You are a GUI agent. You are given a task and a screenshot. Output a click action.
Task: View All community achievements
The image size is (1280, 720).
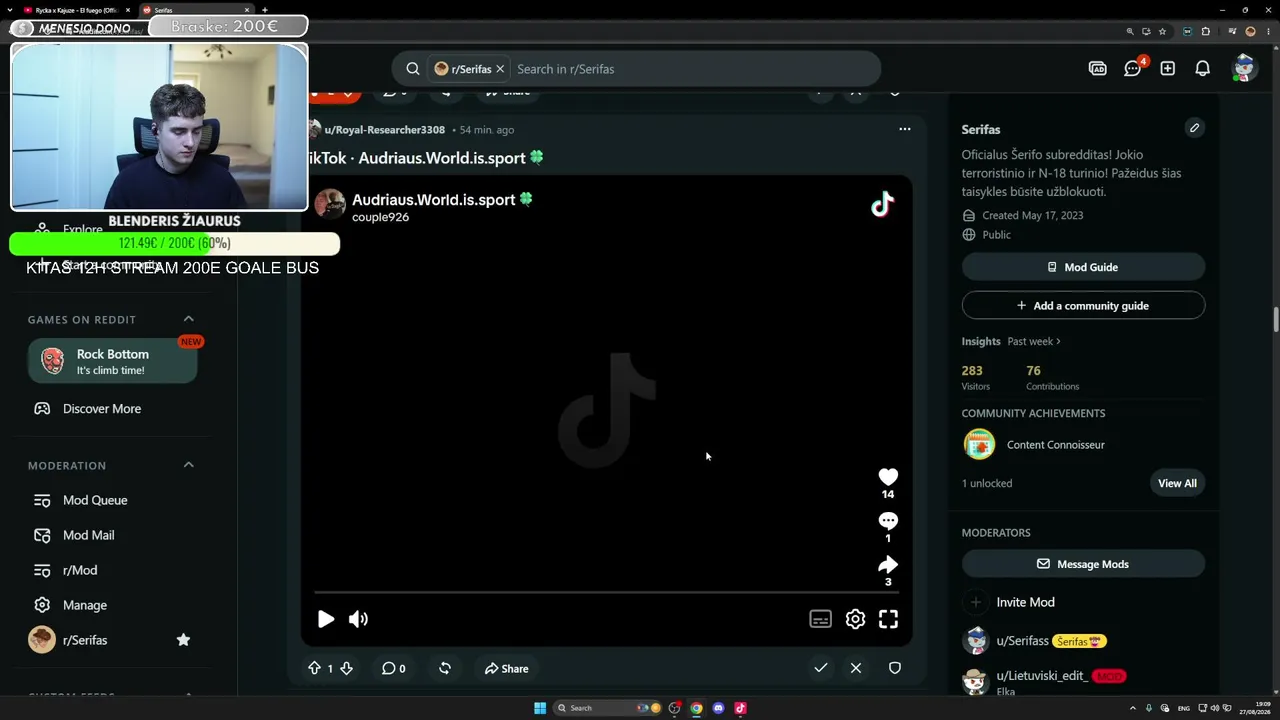click(x=1177, y=483)
